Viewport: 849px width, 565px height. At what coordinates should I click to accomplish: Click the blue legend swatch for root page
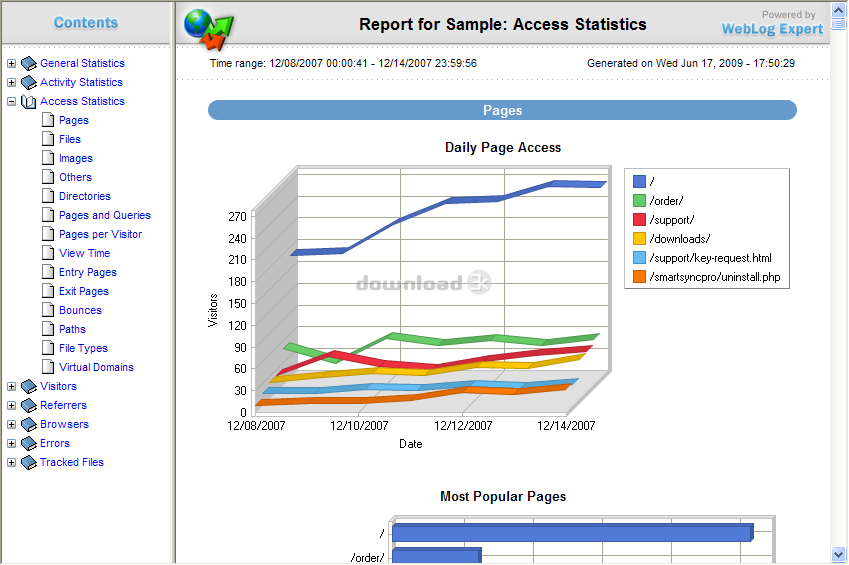pos(639,182)
